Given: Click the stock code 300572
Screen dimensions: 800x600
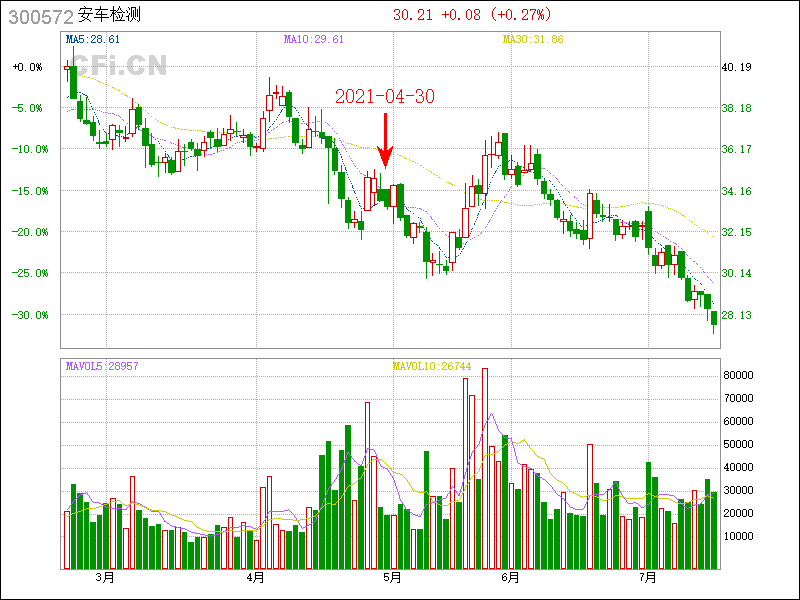Looking at the screenshot, I should pyautogui.click(x=36, y=16).
